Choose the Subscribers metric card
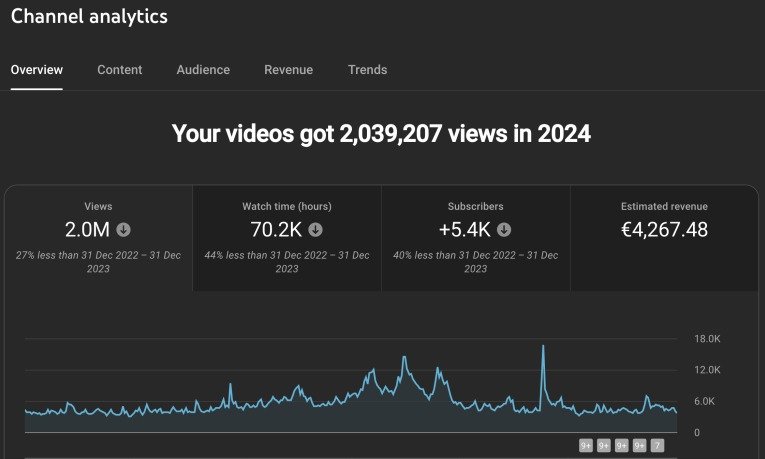Viewport: 765px width, 459px height. point(476,238)
